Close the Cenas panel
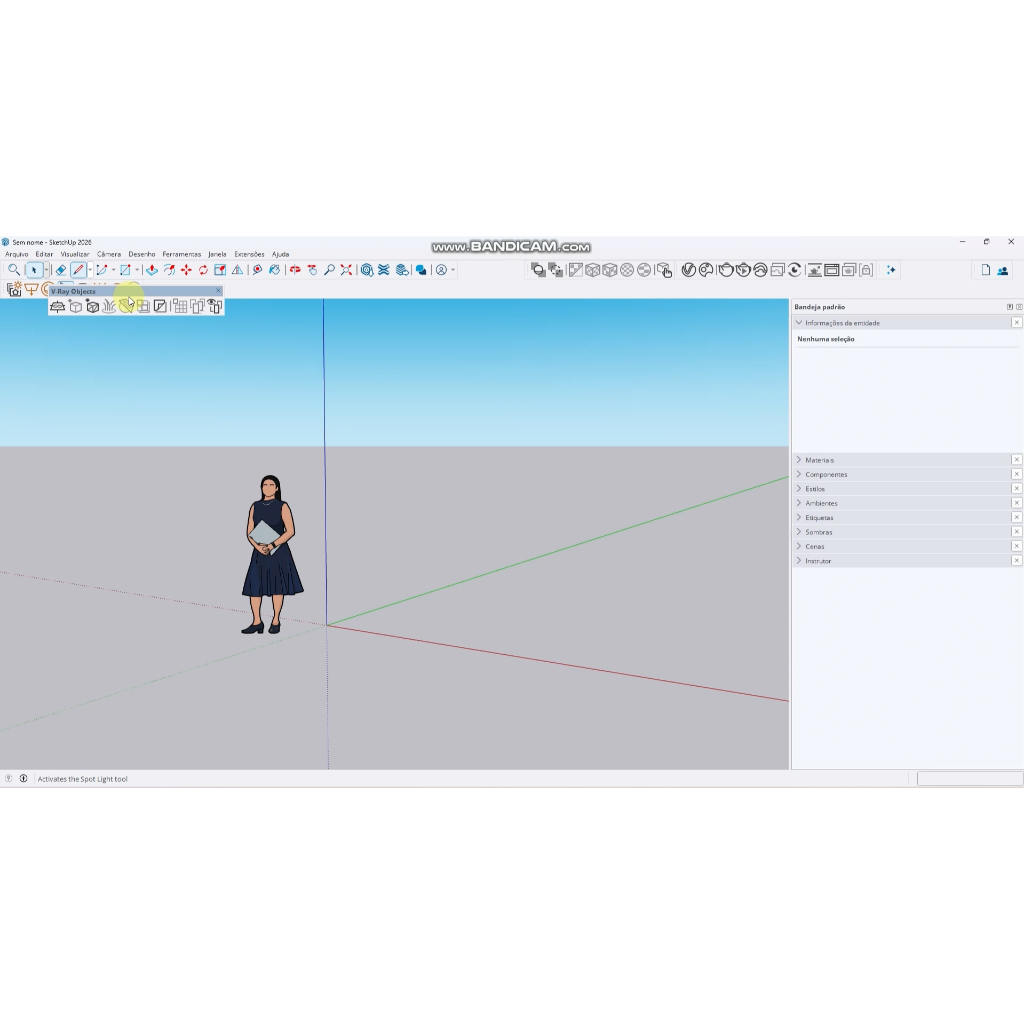 pyautogui.click(x=1017, y=546)
